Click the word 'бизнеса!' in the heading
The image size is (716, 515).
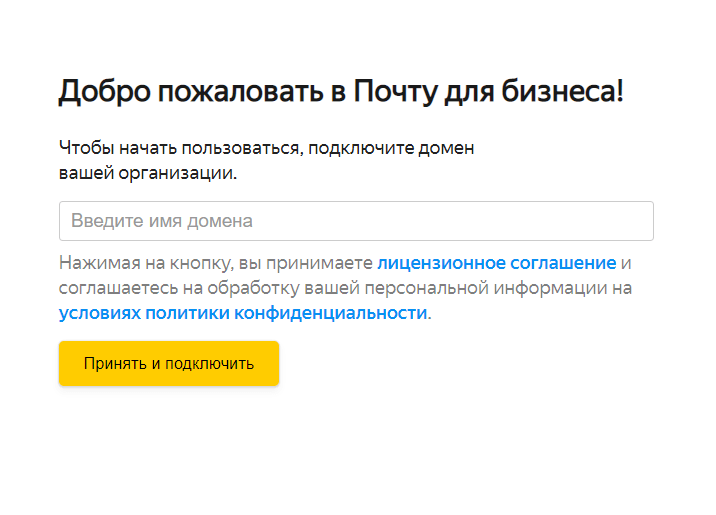(x=563, y=90)
